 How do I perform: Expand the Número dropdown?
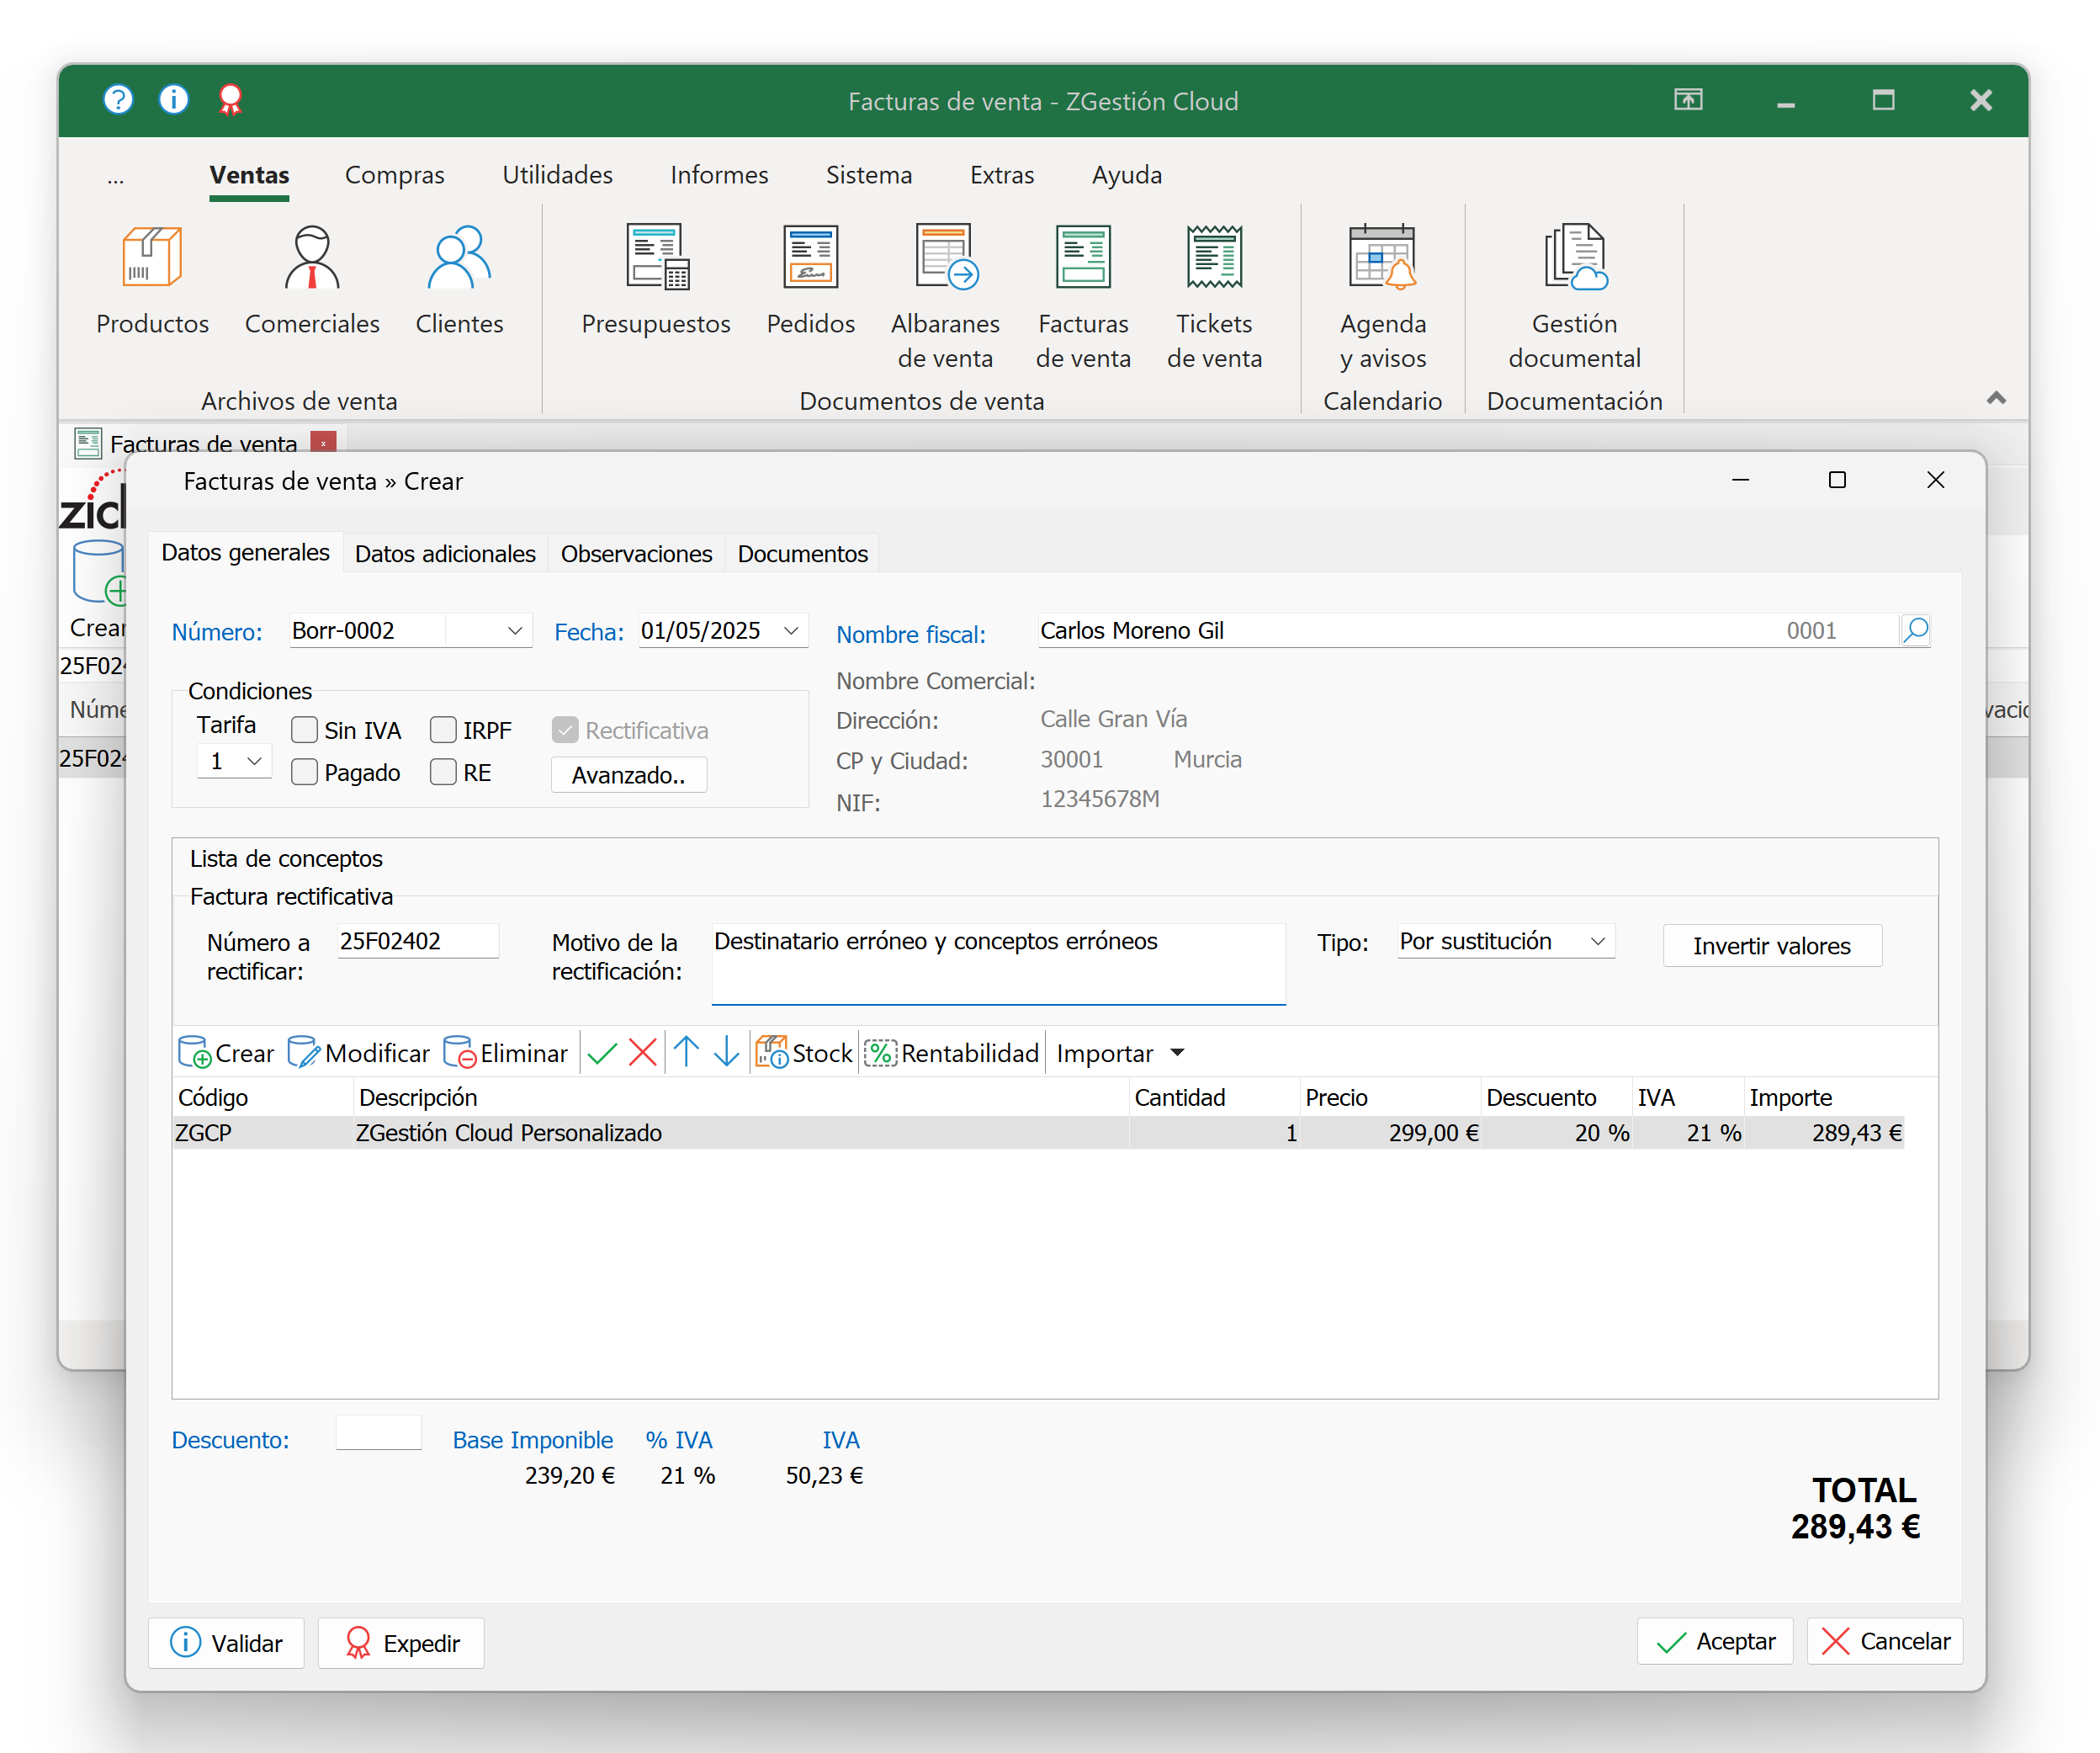pyautogui.click(x=515, y=631)
